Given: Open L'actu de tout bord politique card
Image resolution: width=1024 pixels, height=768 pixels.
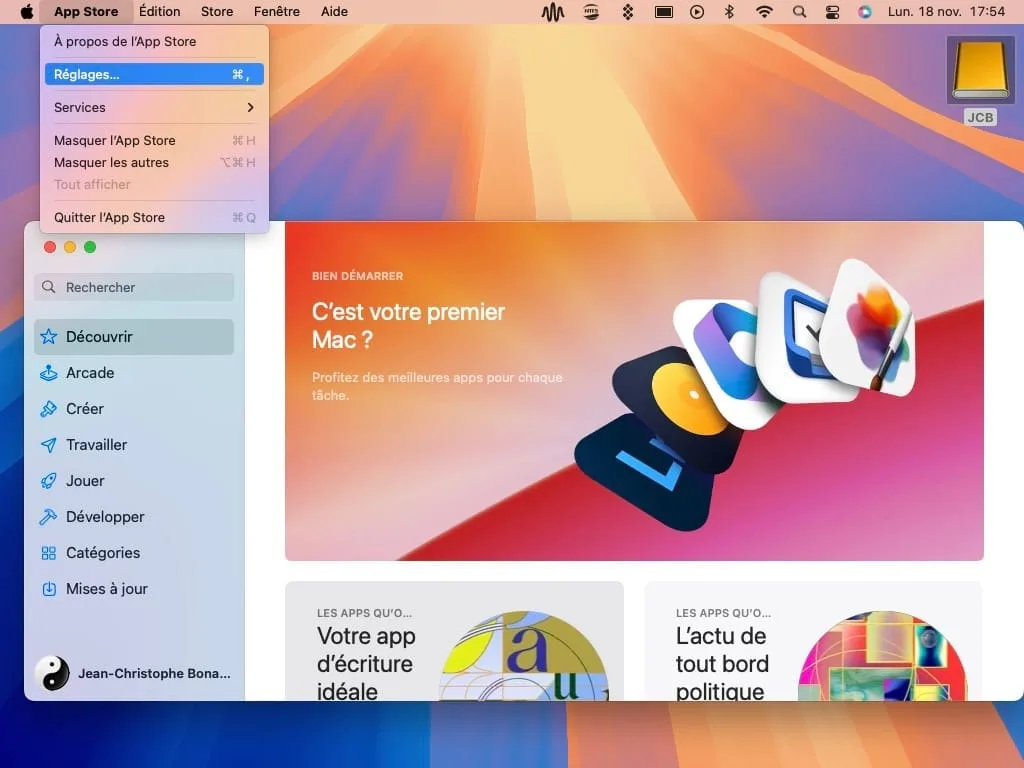Looking at the screenshot, I should point(813,641).
